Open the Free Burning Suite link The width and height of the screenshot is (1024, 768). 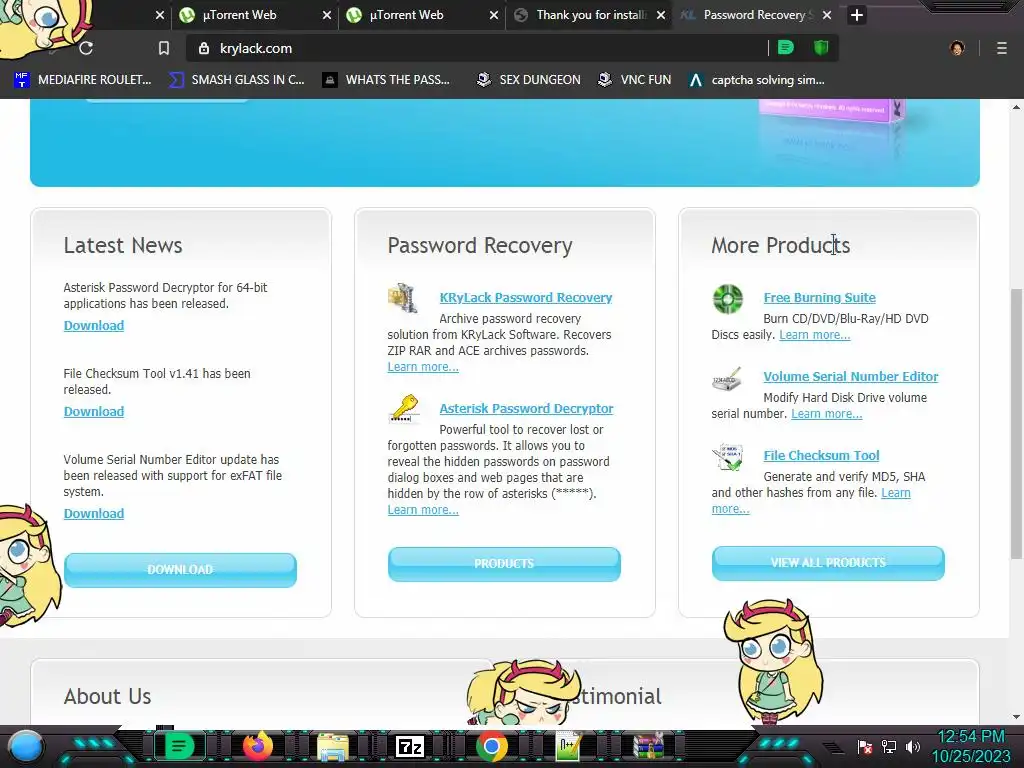tap(820, 297)
